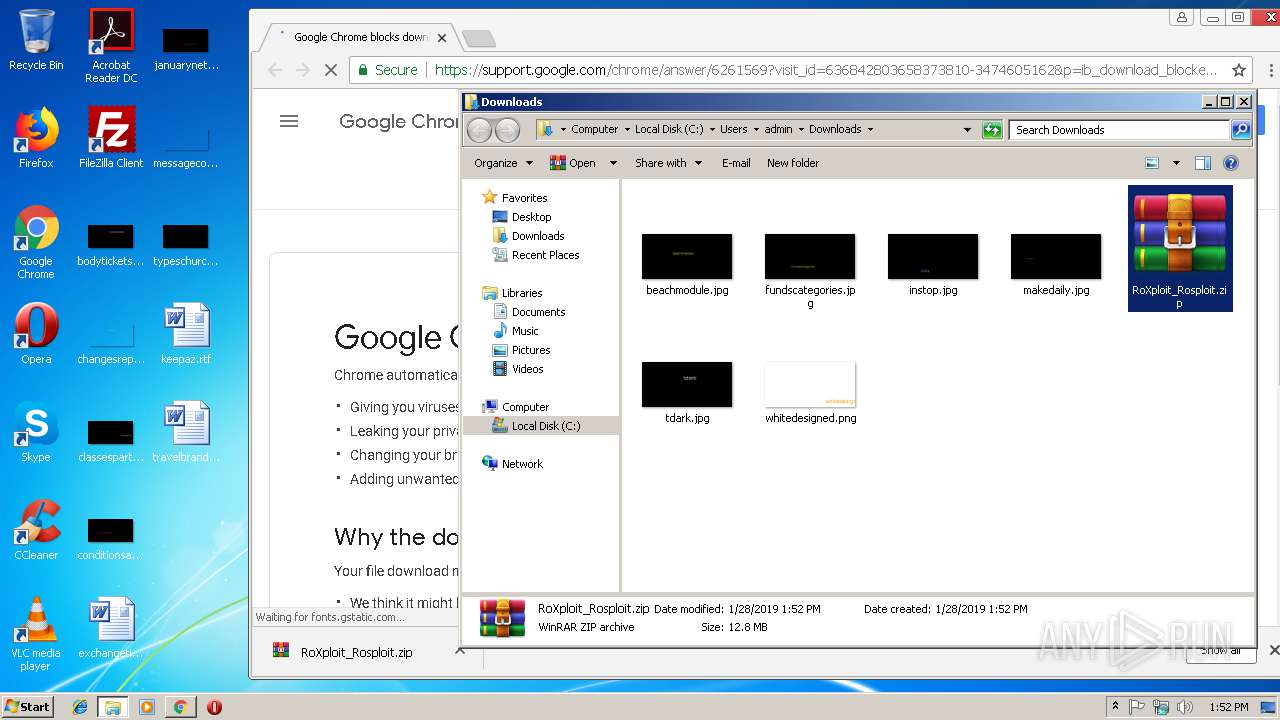Launch Skype from the desktop
Viewport: 1280px width, 720px height.
click(36, 432)
